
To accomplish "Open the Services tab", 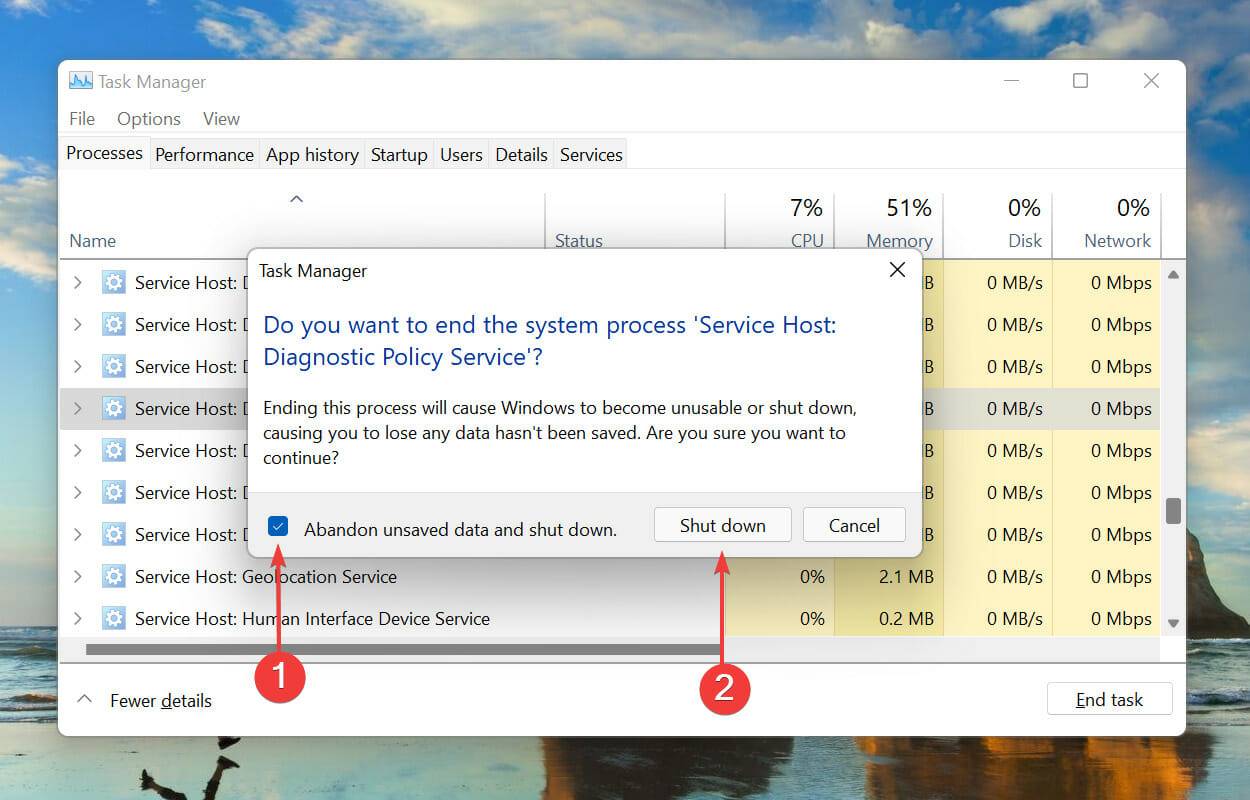I will tap(591, 155).
